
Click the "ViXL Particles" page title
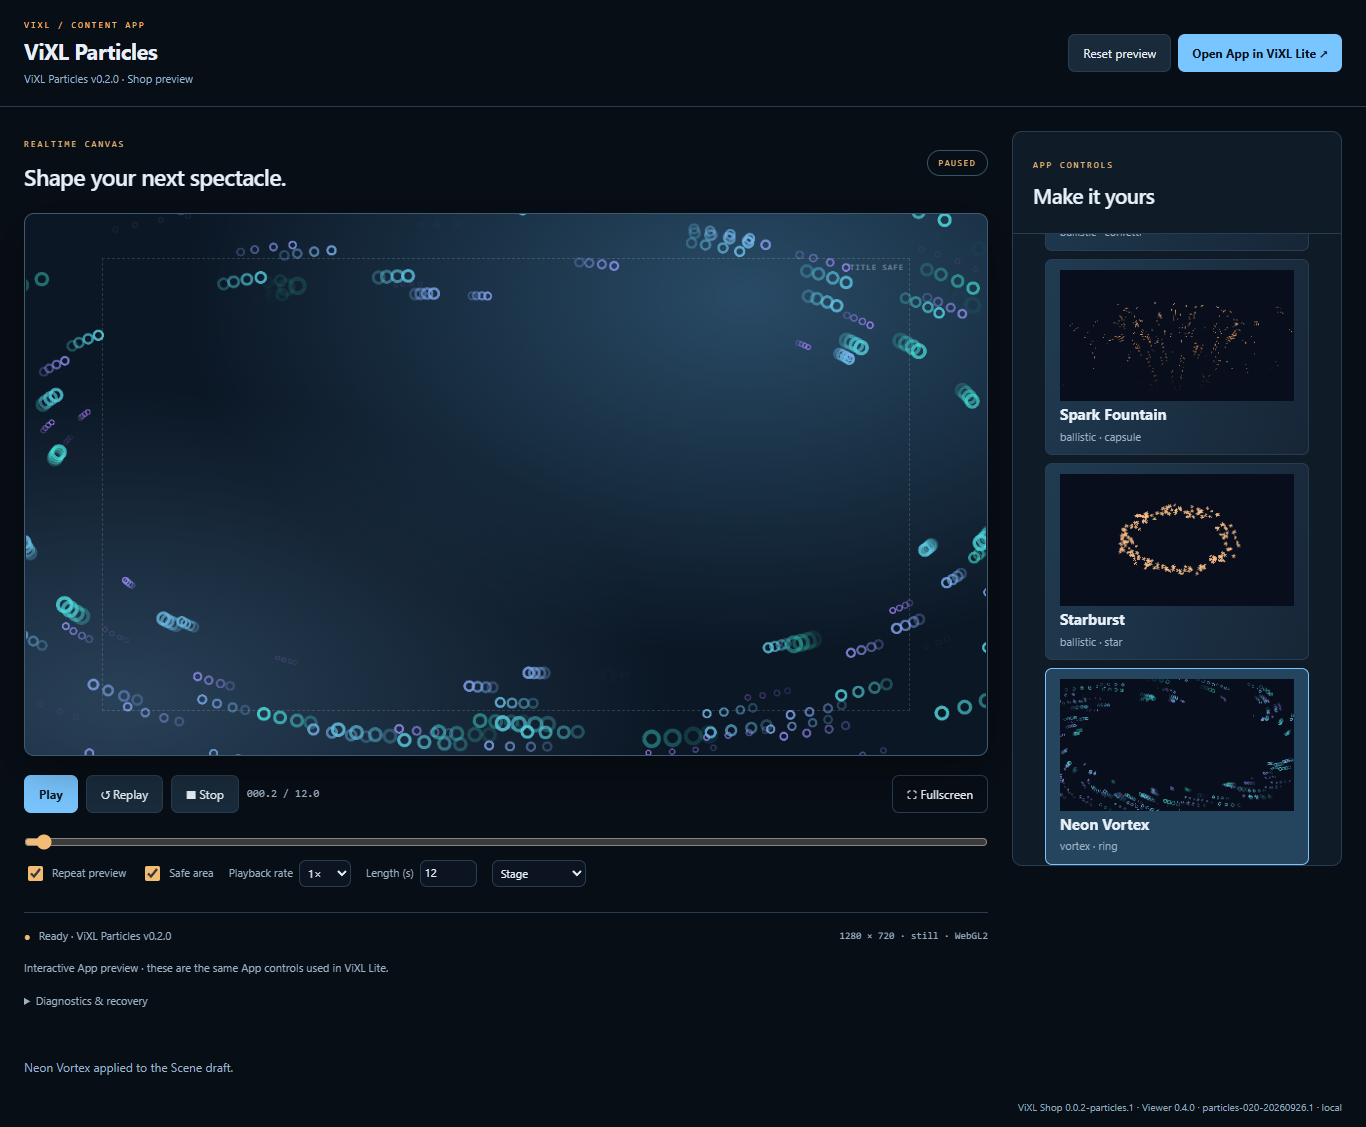[91, 52]
